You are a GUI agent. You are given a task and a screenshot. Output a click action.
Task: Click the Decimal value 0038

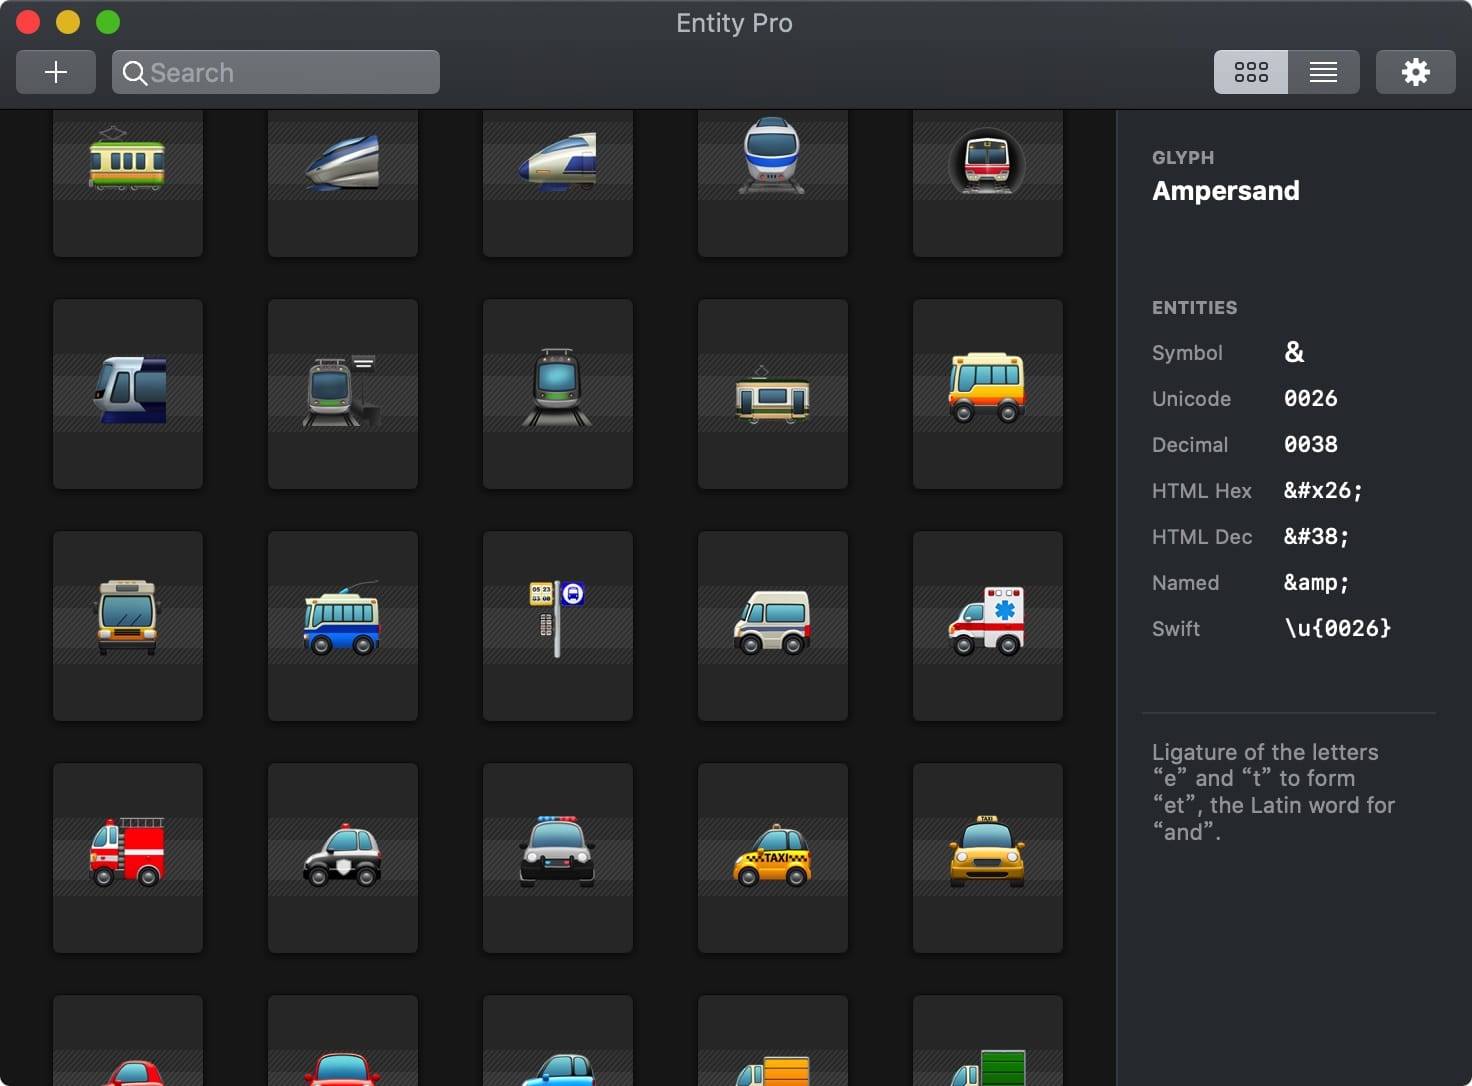(1311, 444)
